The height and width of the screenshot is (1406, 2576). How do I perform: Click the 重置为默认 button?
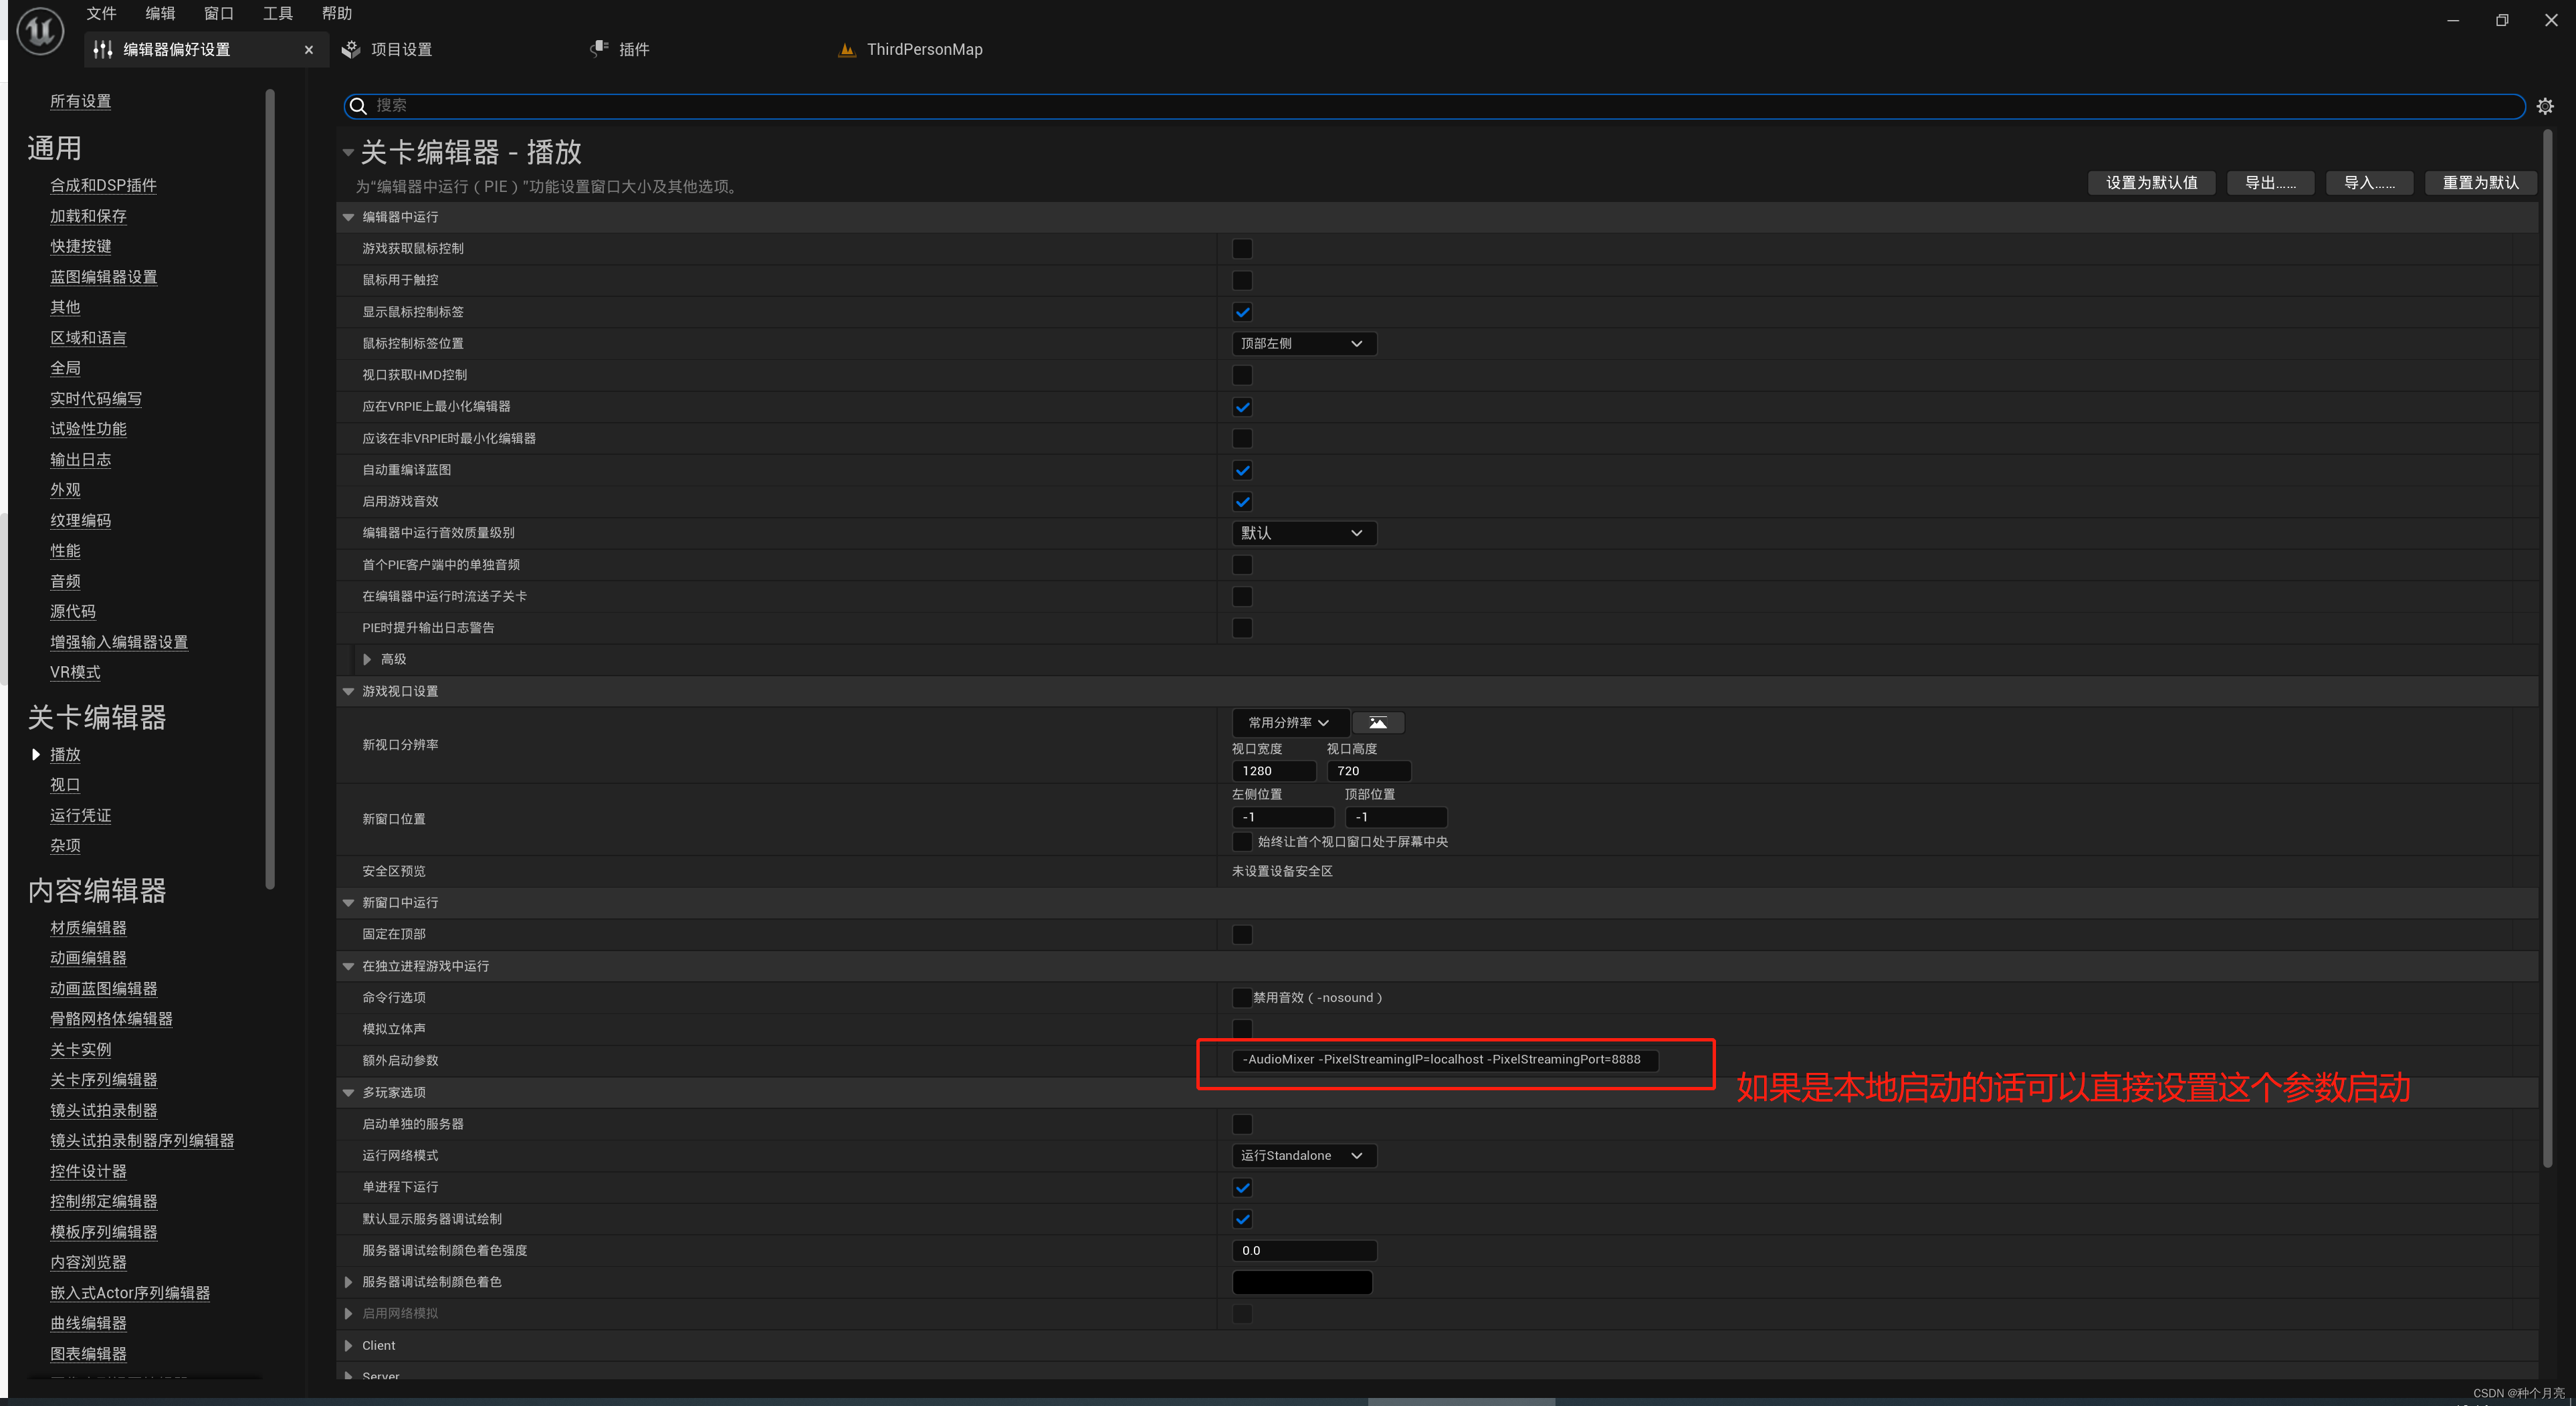tap(2480, 183)
